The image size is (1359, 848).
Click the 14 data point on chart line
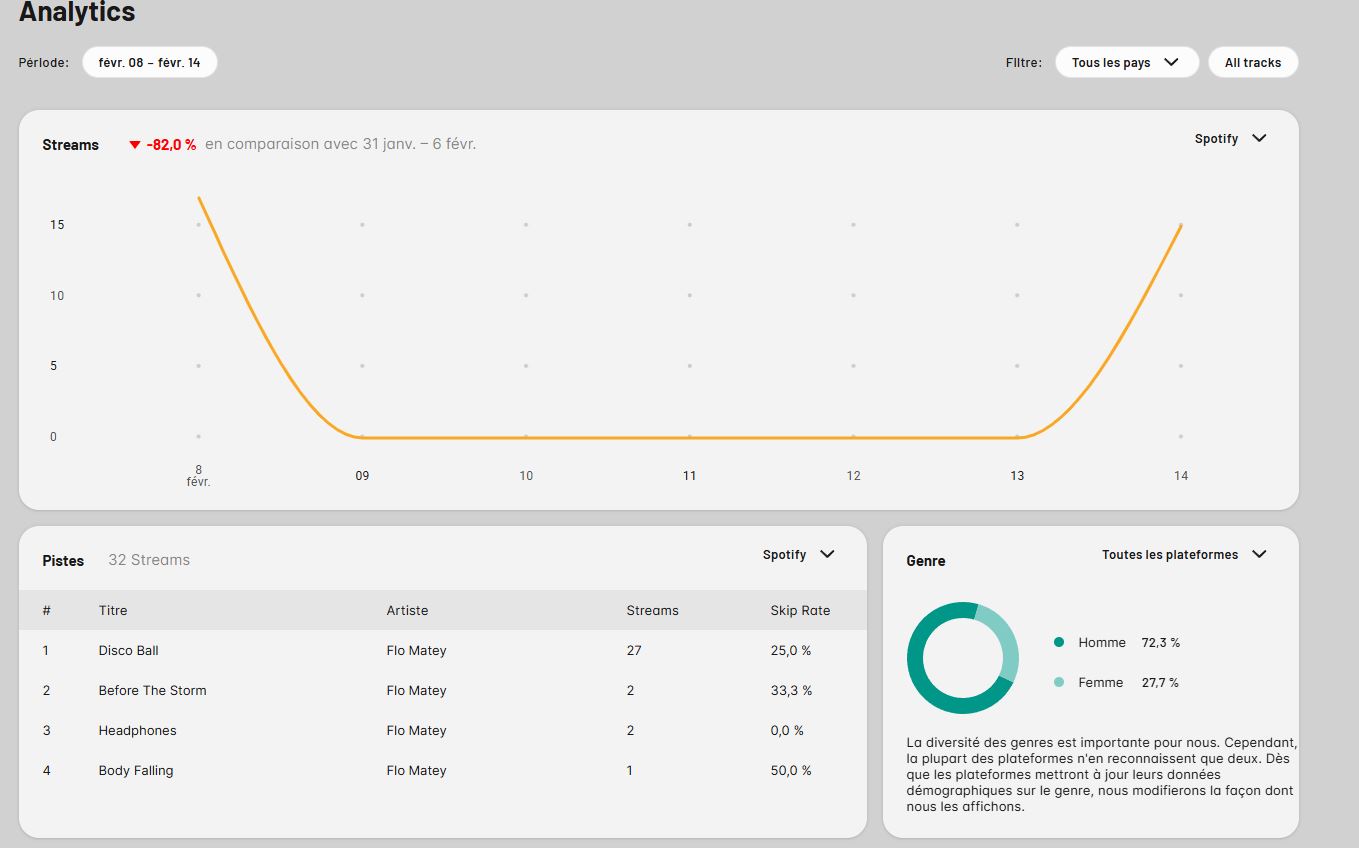click(1181, 225)
